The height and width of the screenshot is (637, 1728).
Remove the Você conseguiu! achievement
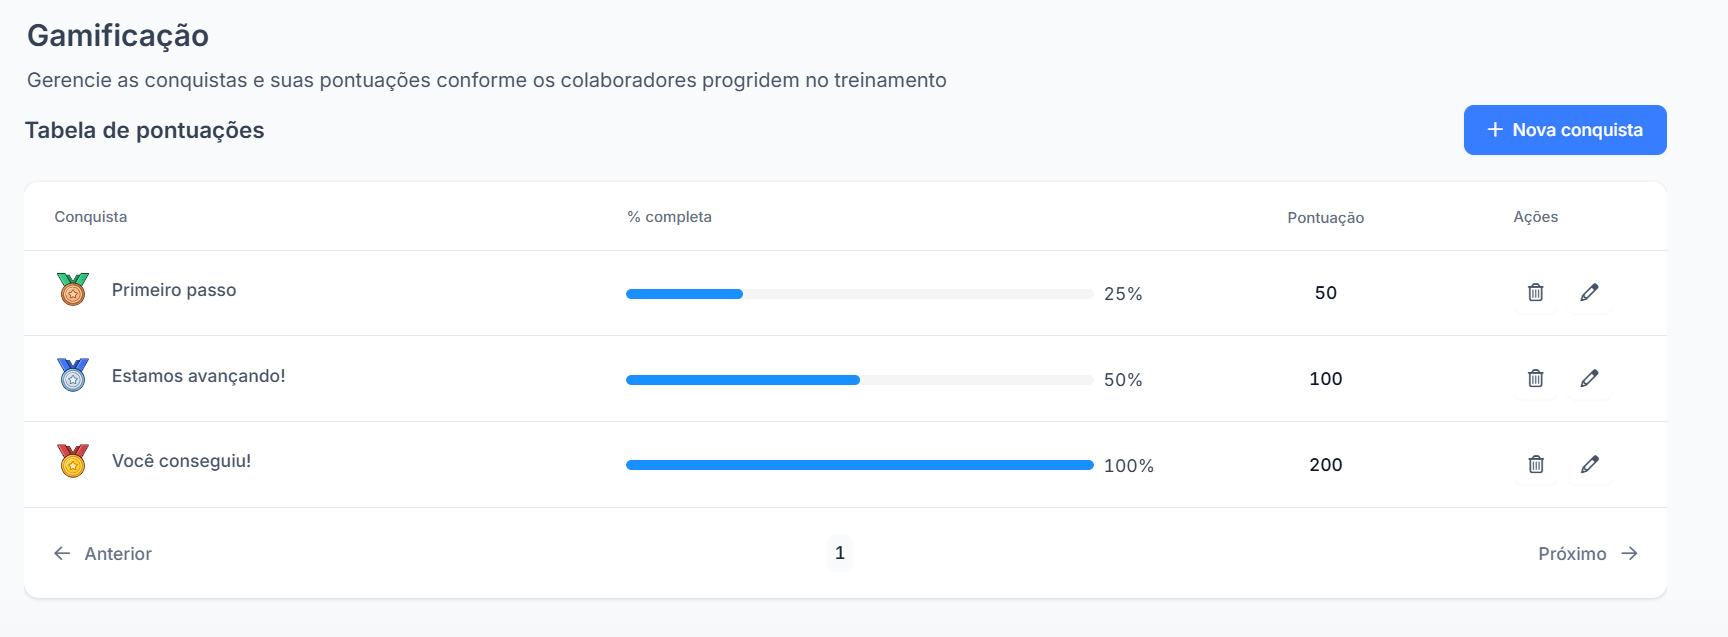1536,464
